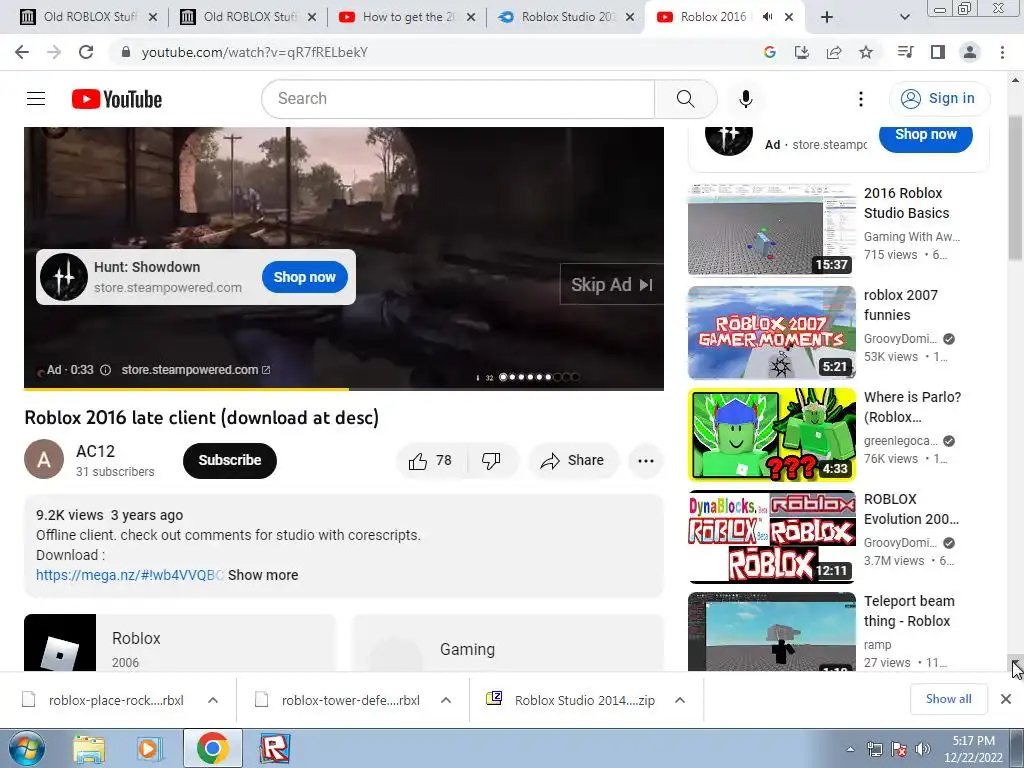Skip the ad

coord(612,285)
